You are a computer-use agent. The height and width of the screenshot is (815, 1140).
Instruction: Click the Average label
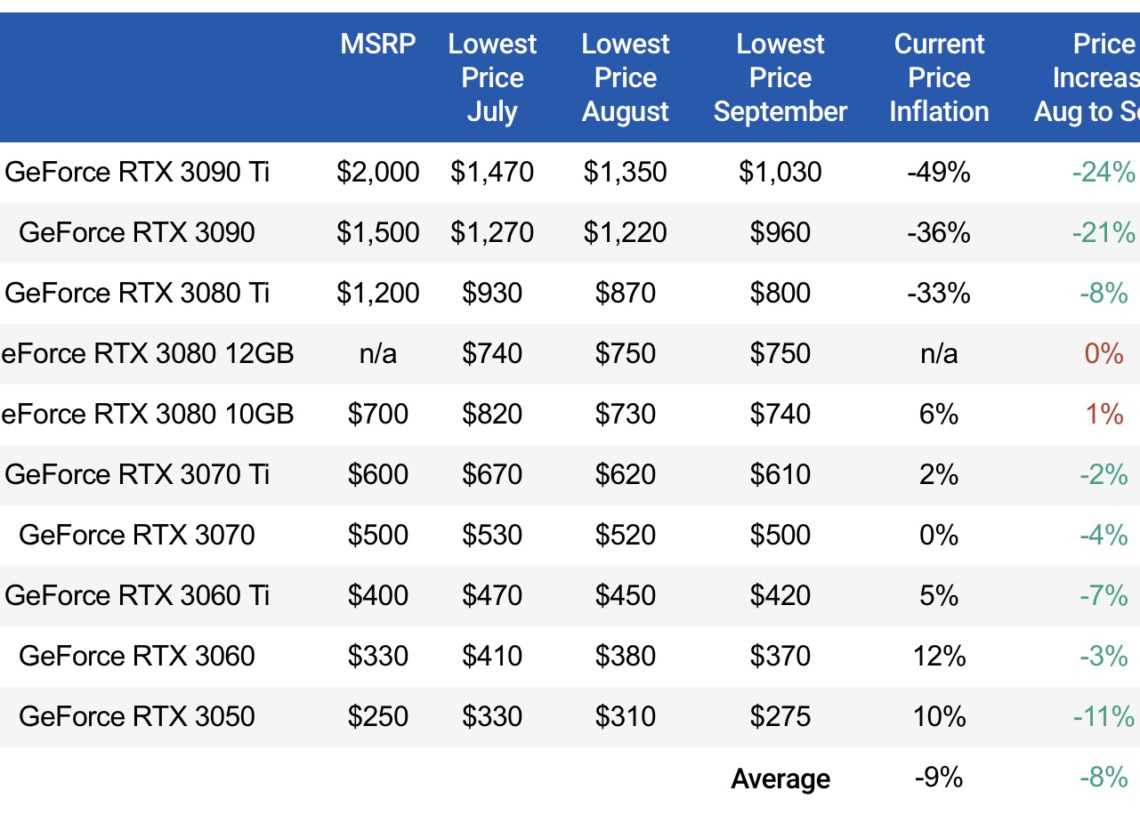click(780, 779)
